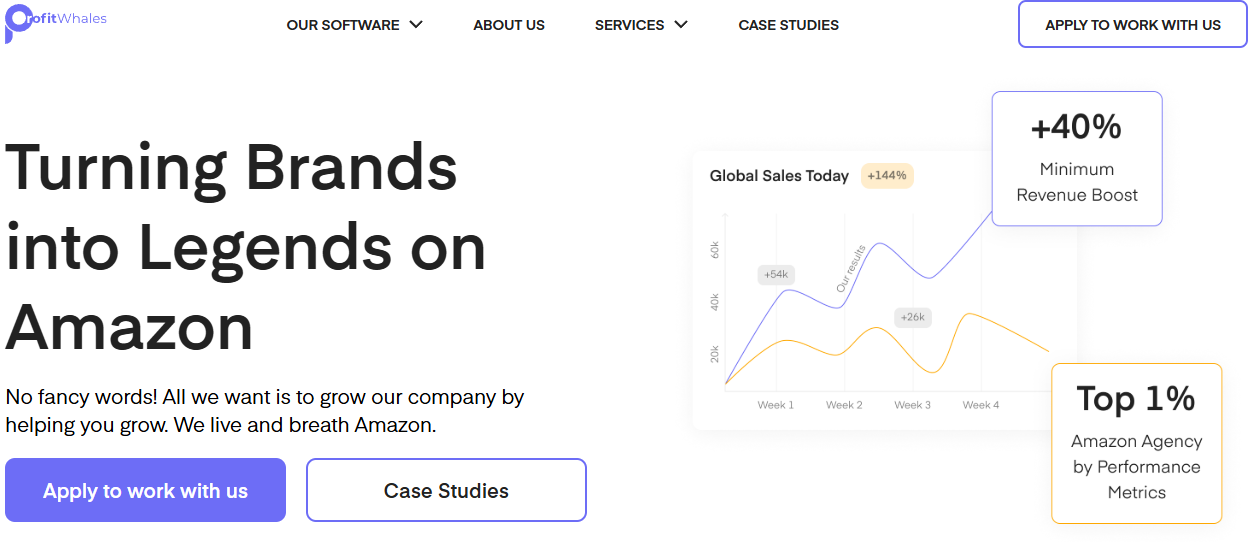Click the Global Sales Today chart title
The image size is (1252, 542).
point(779,176)
